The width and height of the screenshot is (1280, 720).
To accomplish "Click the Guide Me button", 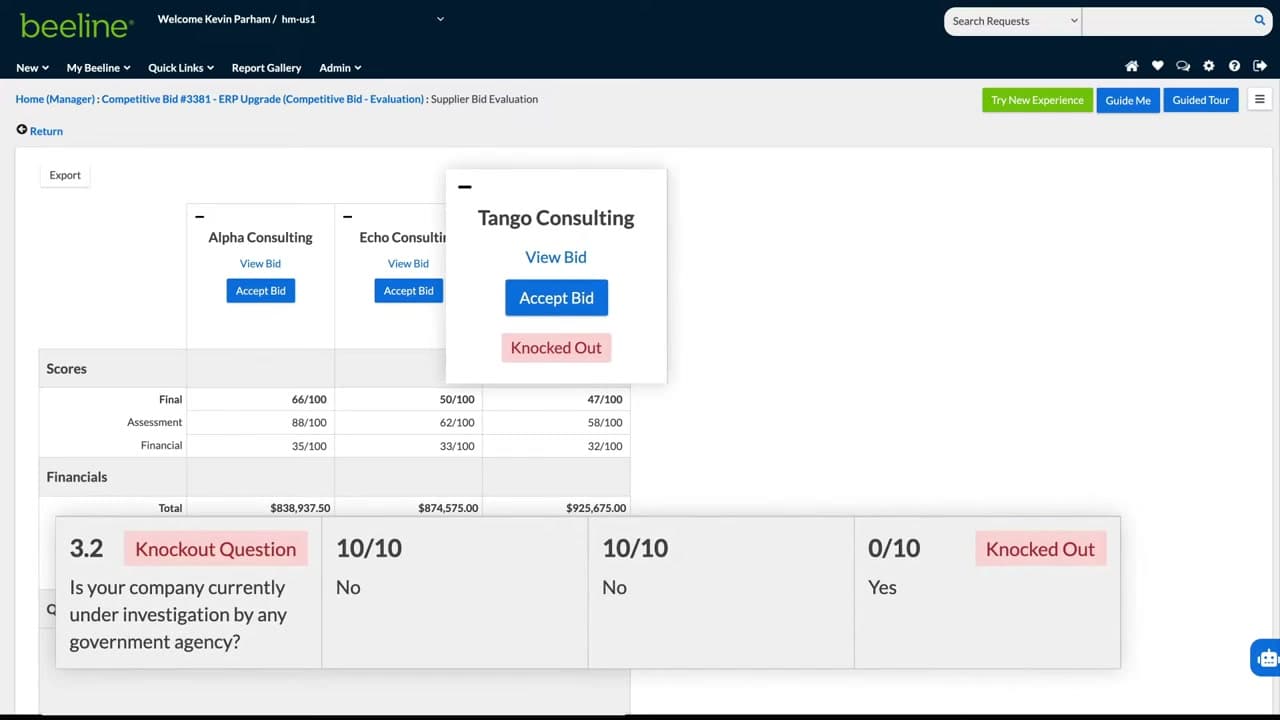I will (x=1128, y=100).
